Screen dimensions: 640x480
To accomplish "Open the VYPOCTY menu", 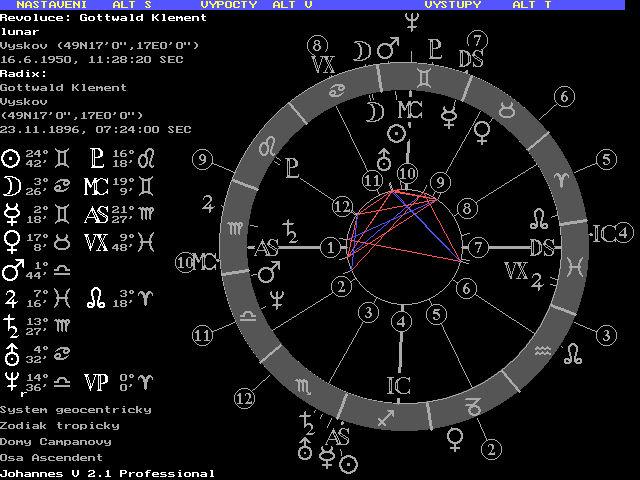I will pyautogui.click(x=229, y=5).
